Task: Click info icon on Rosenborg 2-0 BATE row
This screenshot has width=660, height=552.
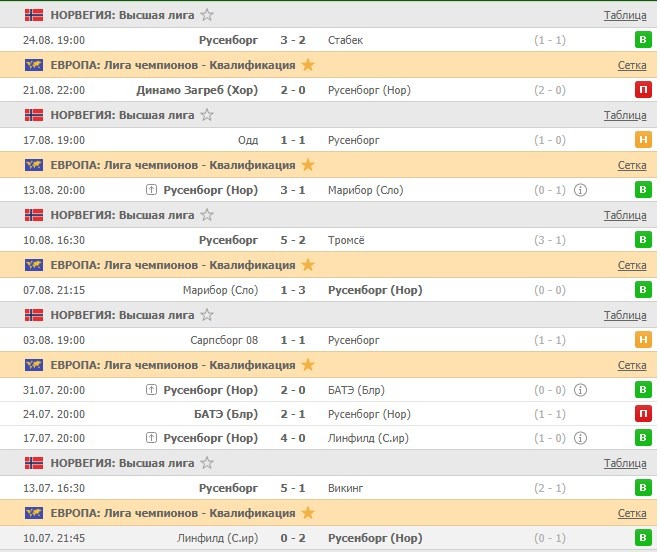Action: pos(580,390)
